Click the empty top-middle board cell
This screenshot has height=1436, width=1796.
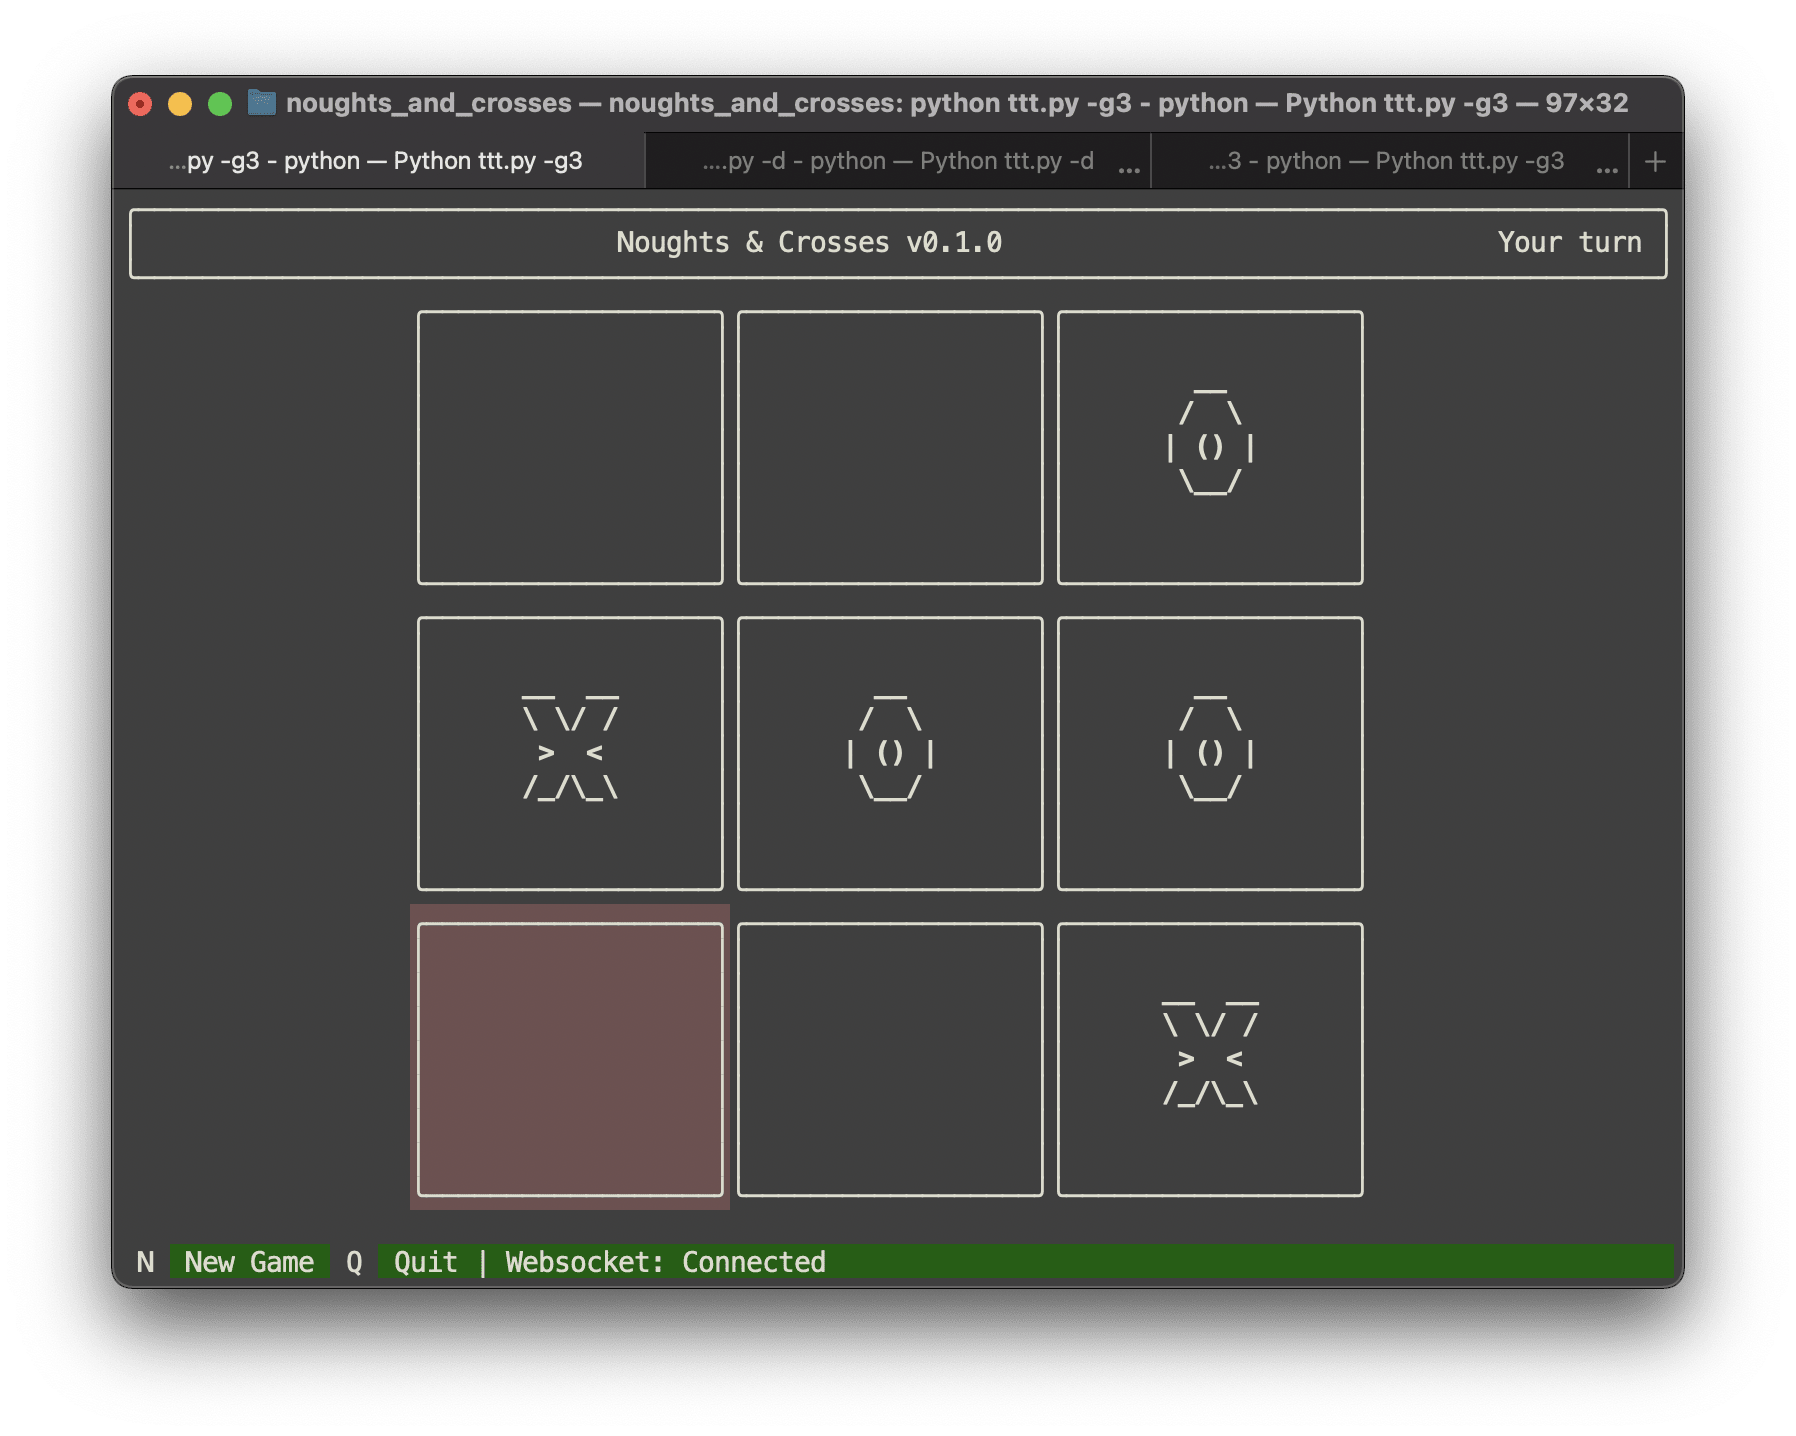(890, 448)
